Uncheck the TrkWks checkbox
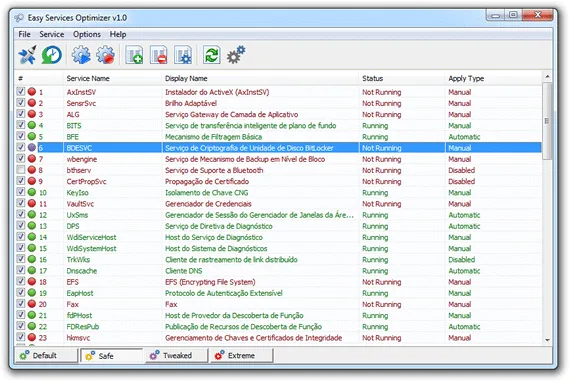The image size is (570, 382). (x=21, y=259)
